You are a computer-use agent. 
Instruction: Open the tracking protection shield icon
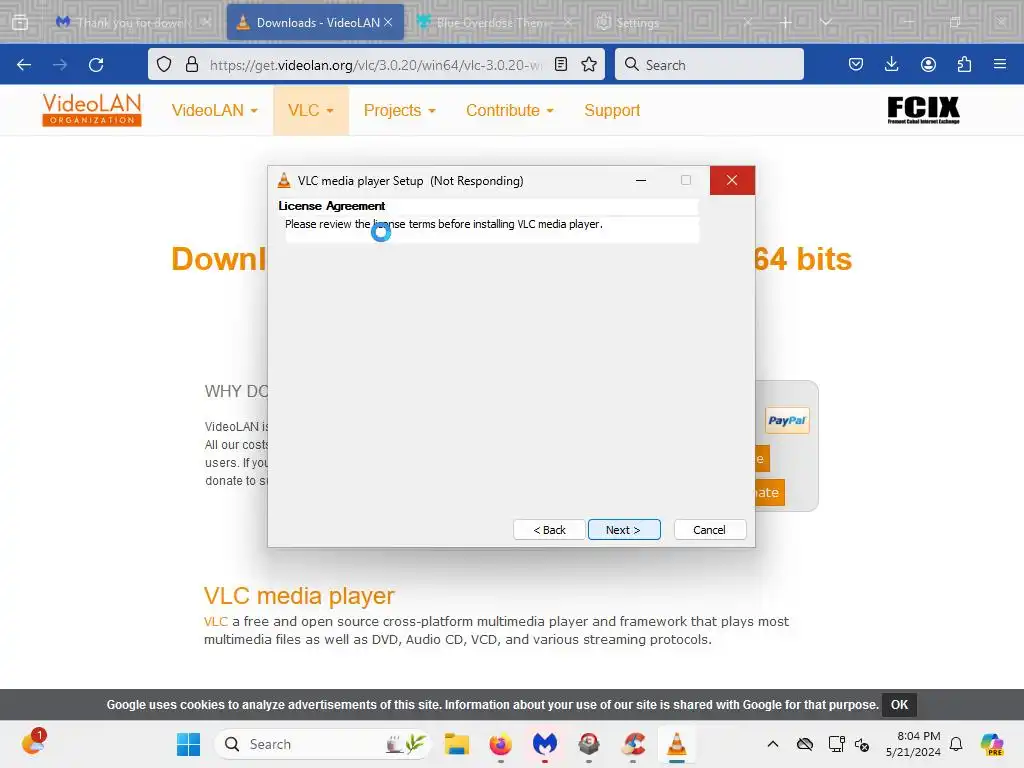coord(164,64)
